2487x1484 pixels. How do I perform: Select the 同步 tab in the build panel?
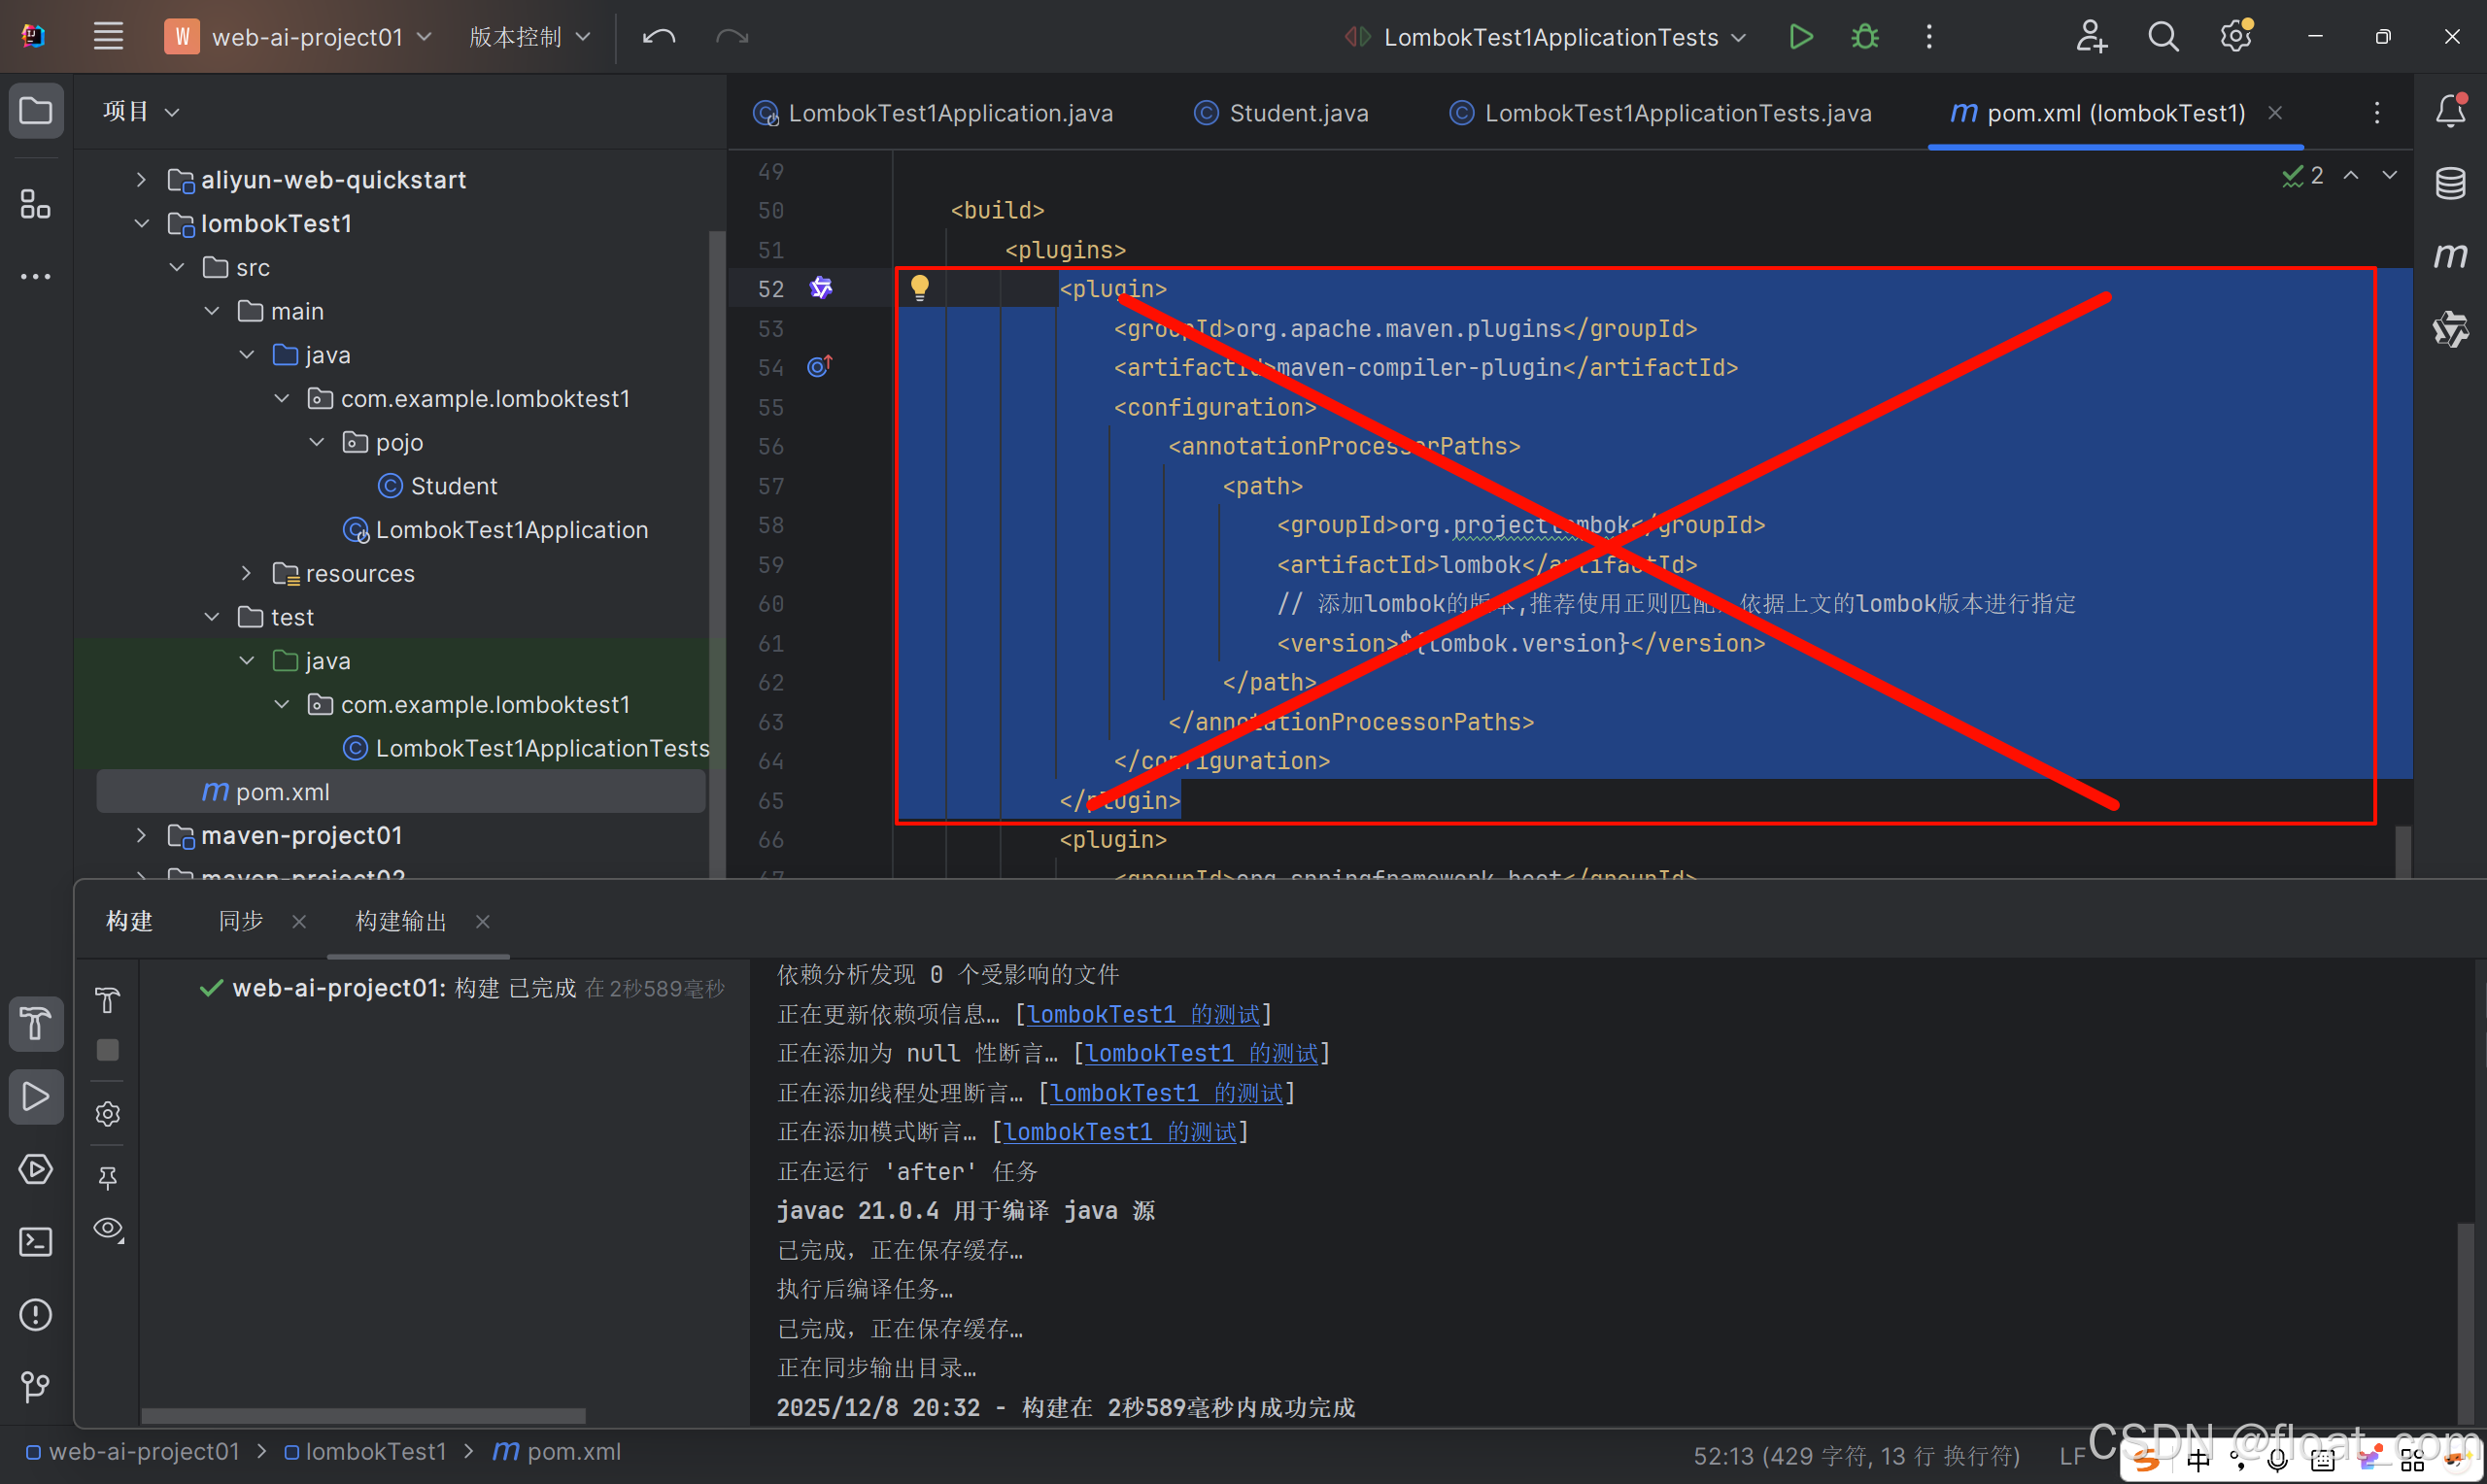click(x=241, y=921)
